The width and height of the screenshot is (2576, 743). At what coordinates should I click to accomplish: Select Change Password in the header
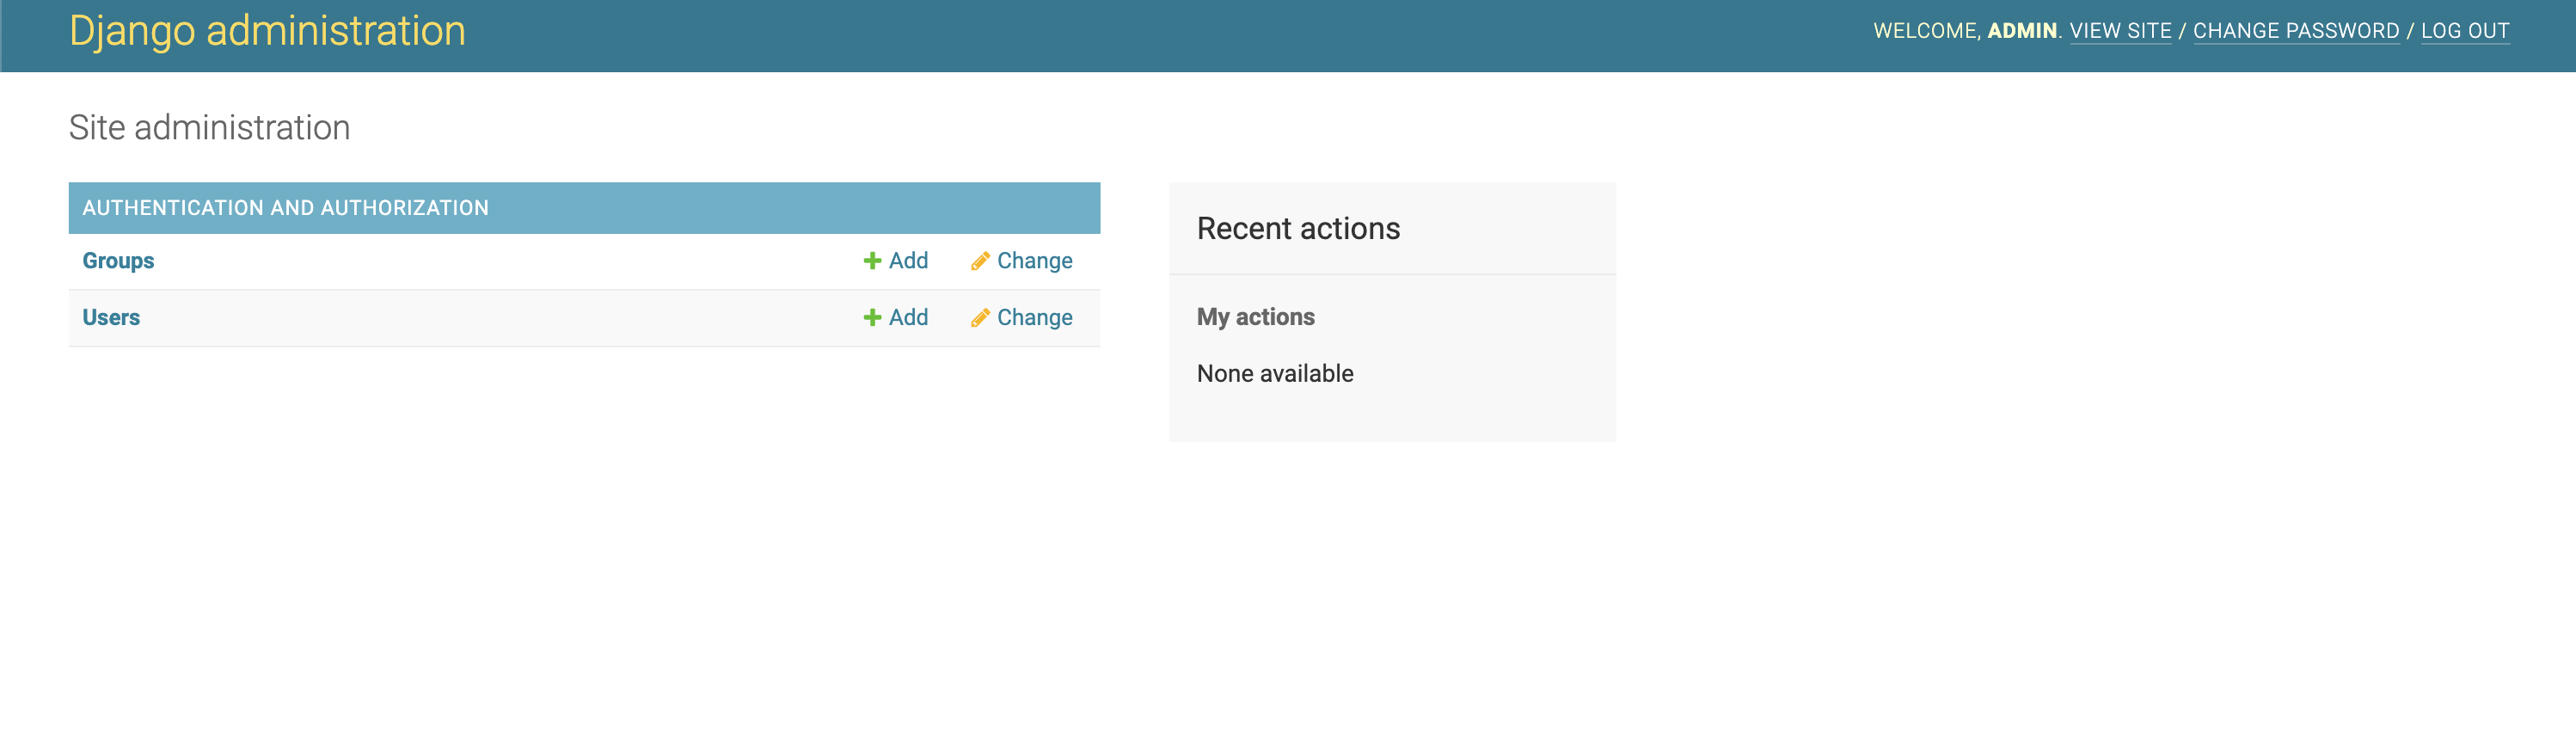point(2296,31)
